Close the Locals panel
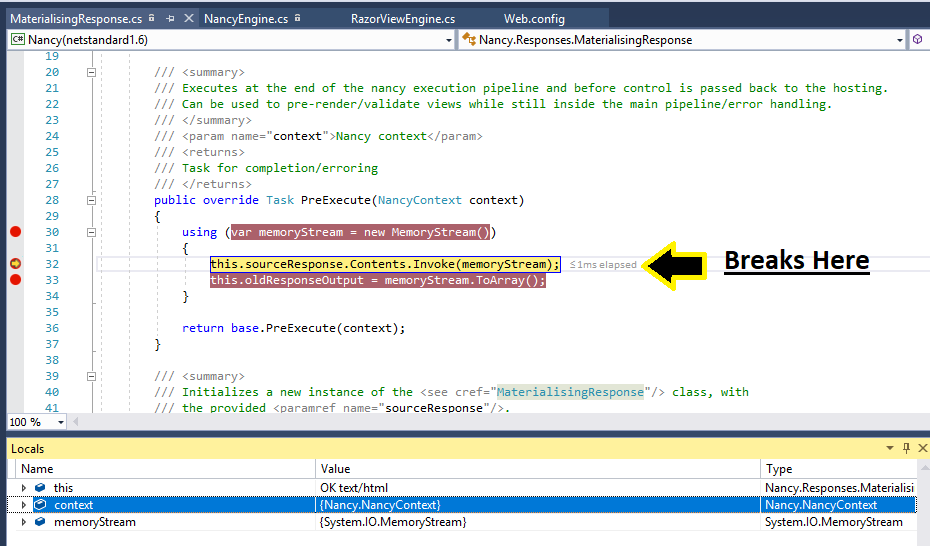The width and height of the screenshot is (930, 547). 922,449
